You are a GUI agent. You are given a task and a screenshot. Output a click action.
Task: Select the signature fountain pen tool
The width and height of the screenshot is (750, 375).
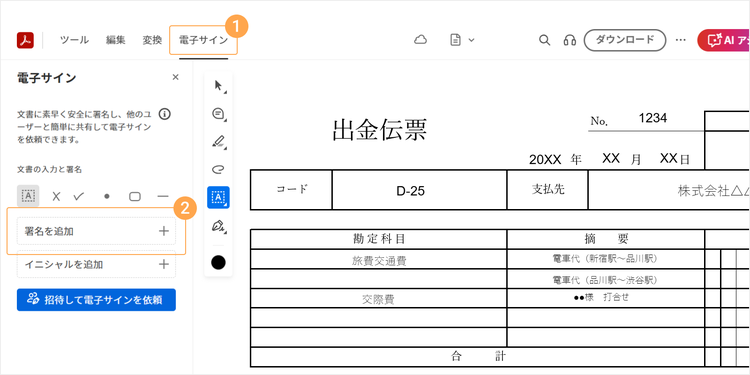pos(219,226)
